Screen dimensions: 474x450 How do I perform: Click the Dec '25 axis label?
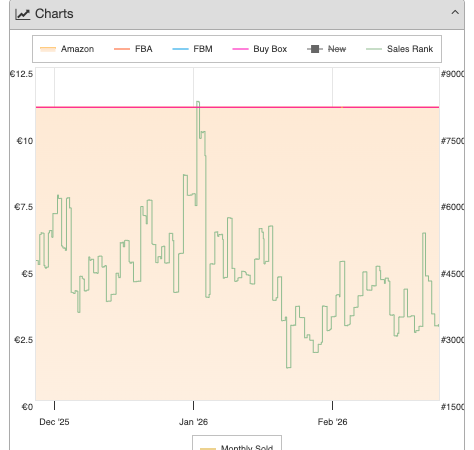pyautogui.click(x=54, y=422)
